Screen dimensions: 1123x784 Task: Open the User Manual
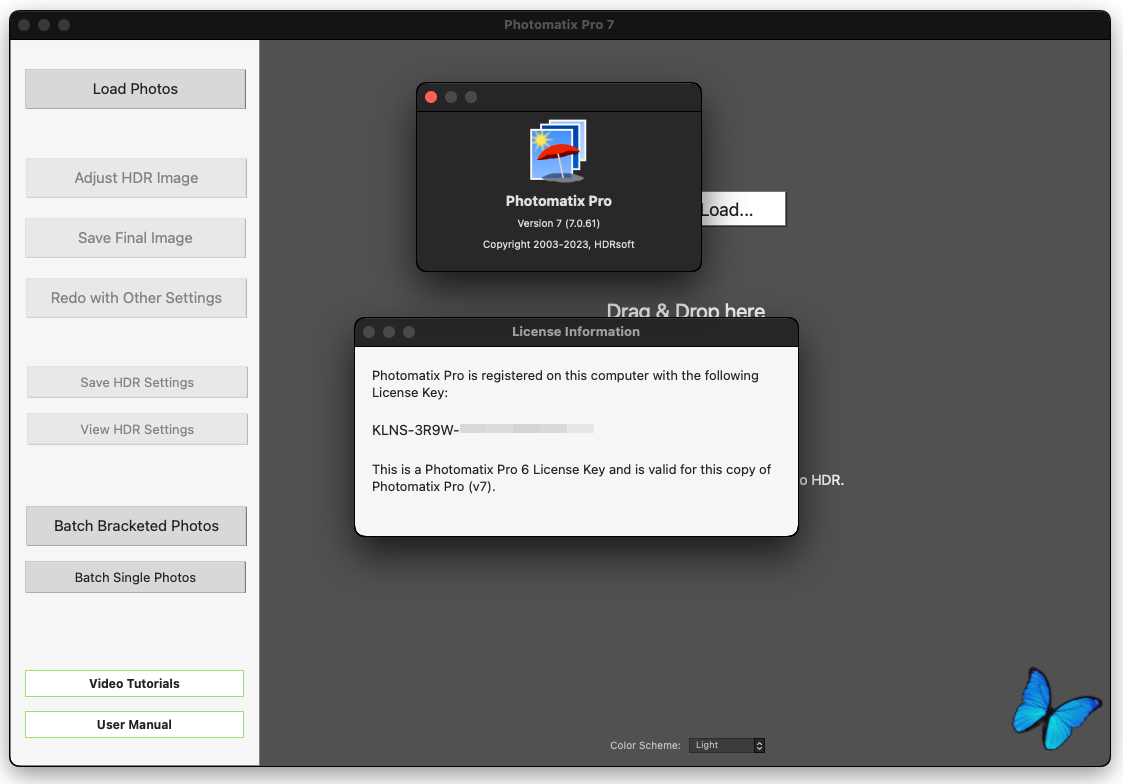[134, 724]
